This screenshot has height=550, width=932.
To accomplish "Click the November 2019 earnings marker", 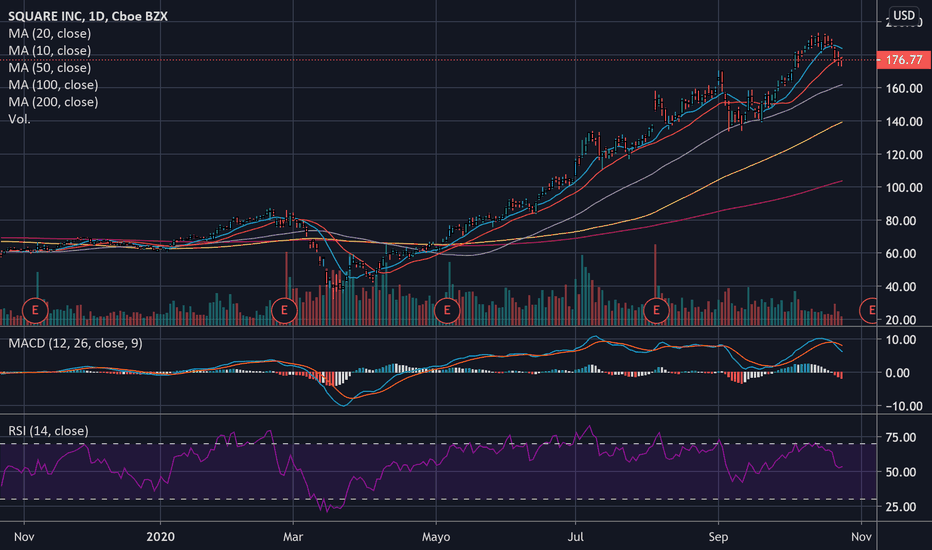I will pyautogui.click(x=35, y=310).
